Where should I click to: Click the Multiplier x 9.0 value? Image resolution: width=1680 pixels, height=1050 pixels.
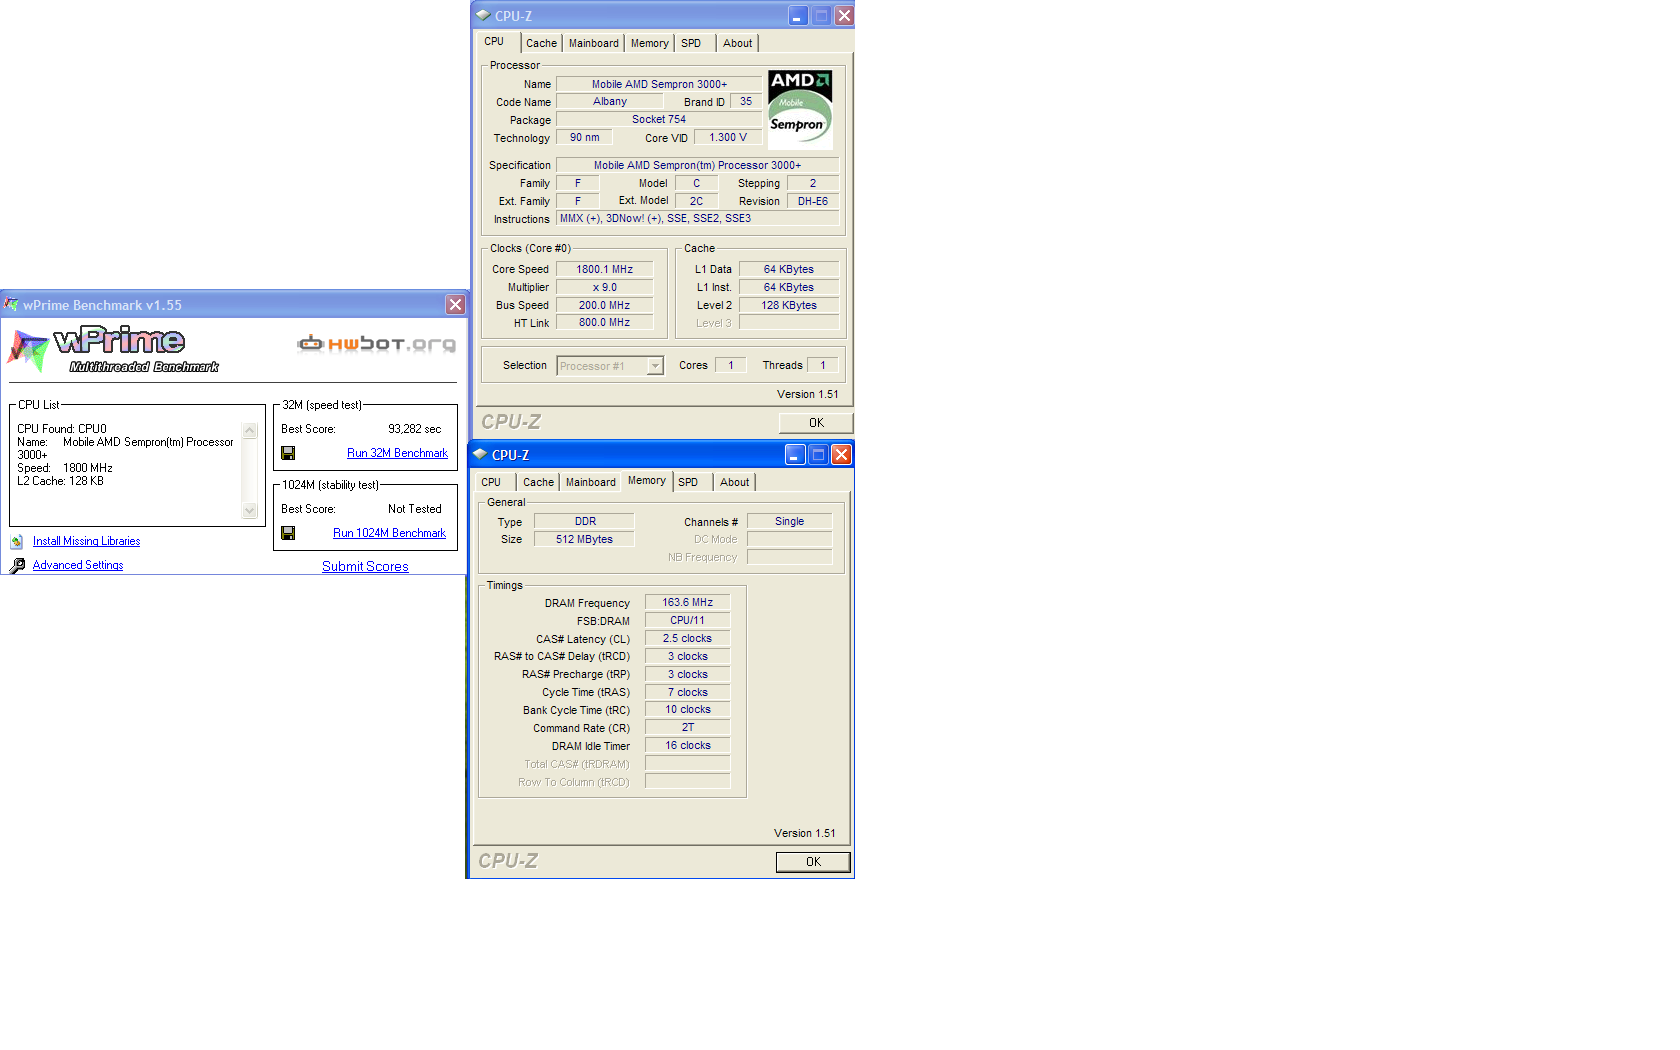point(605,287)
